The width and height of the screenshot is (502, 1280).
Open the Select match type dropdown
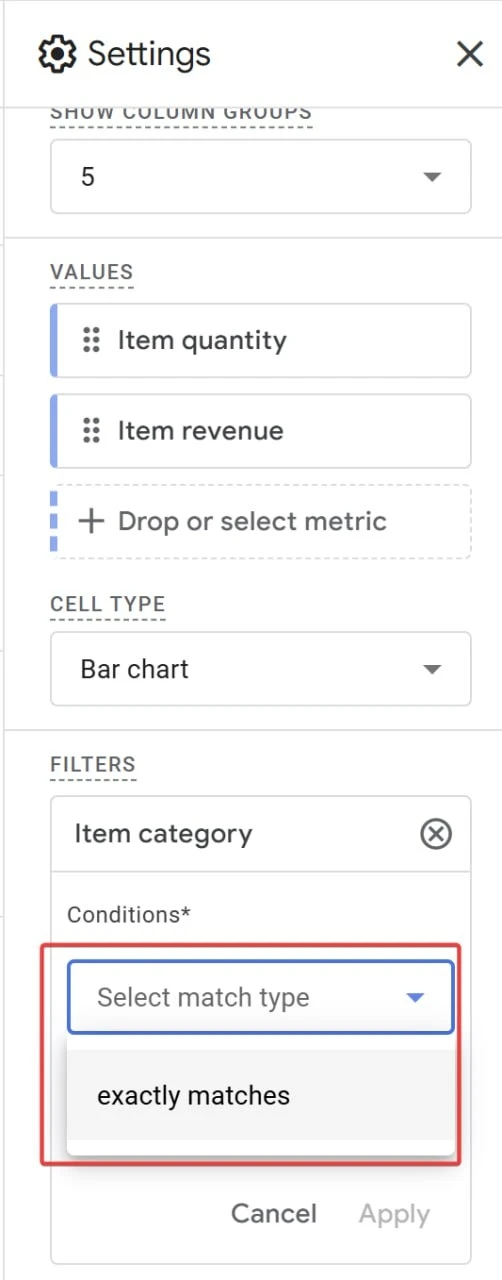pyautogui.click(x=261, y=997)
